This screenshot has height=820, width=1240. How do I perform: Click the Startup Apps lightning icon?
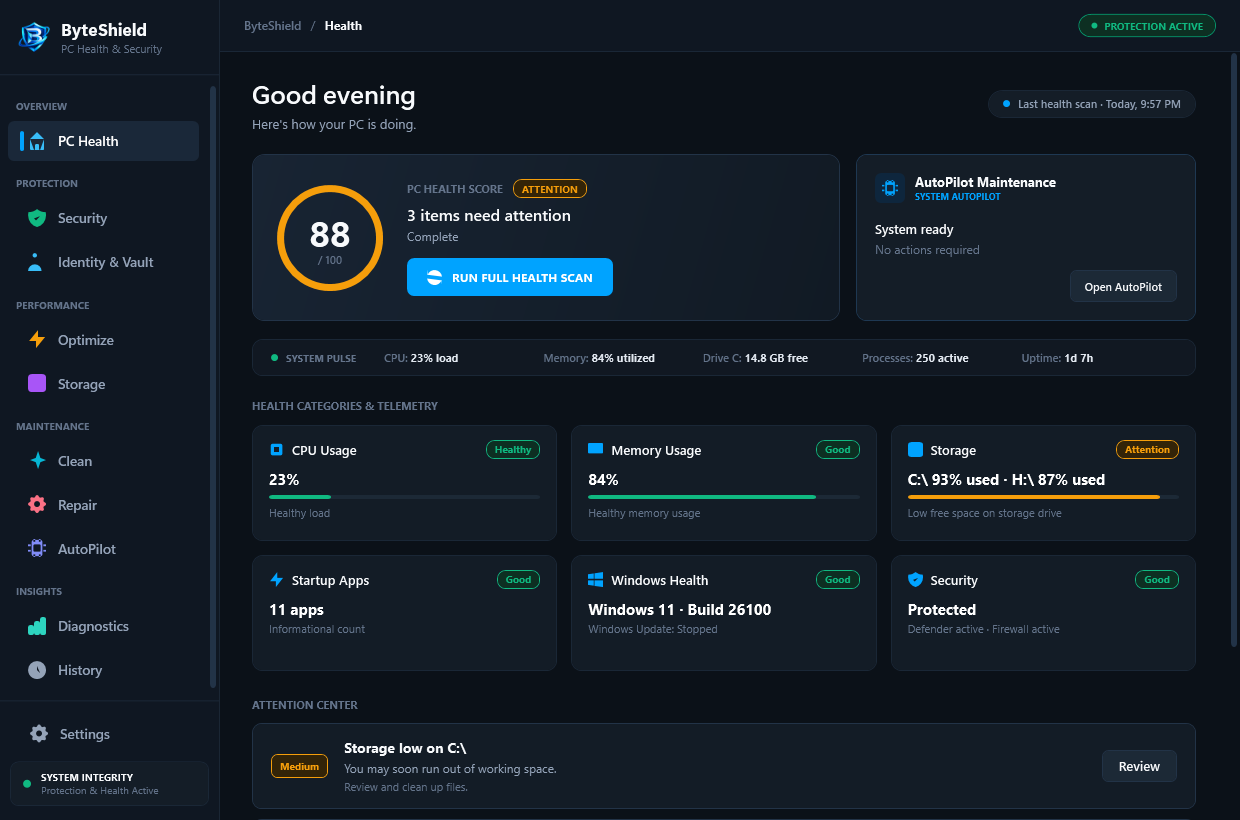tap(277, 580)
